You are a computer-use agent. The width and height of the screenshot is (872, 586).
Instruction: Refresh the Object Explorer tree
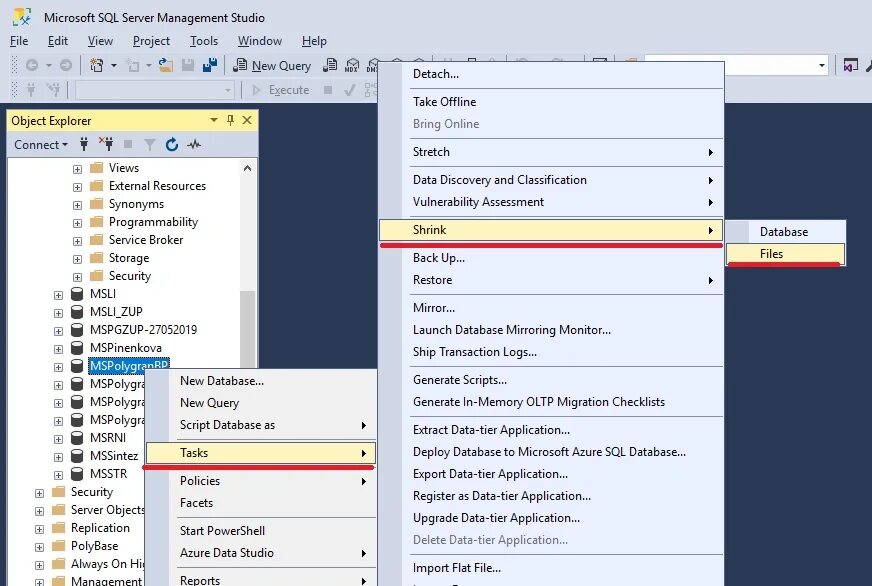[x=172, y=145]
